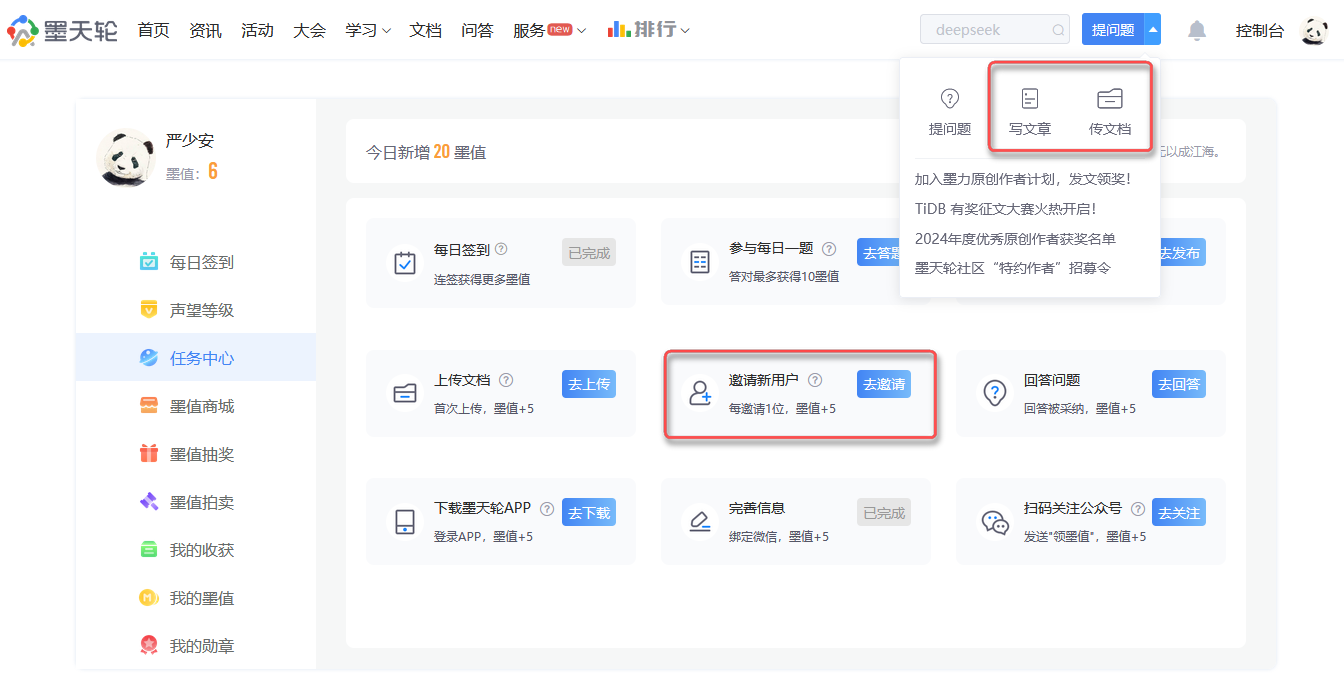Viewport: 1344px width, 681px height.
Task: Click the 墨天轮 logo
Action: 63,30
